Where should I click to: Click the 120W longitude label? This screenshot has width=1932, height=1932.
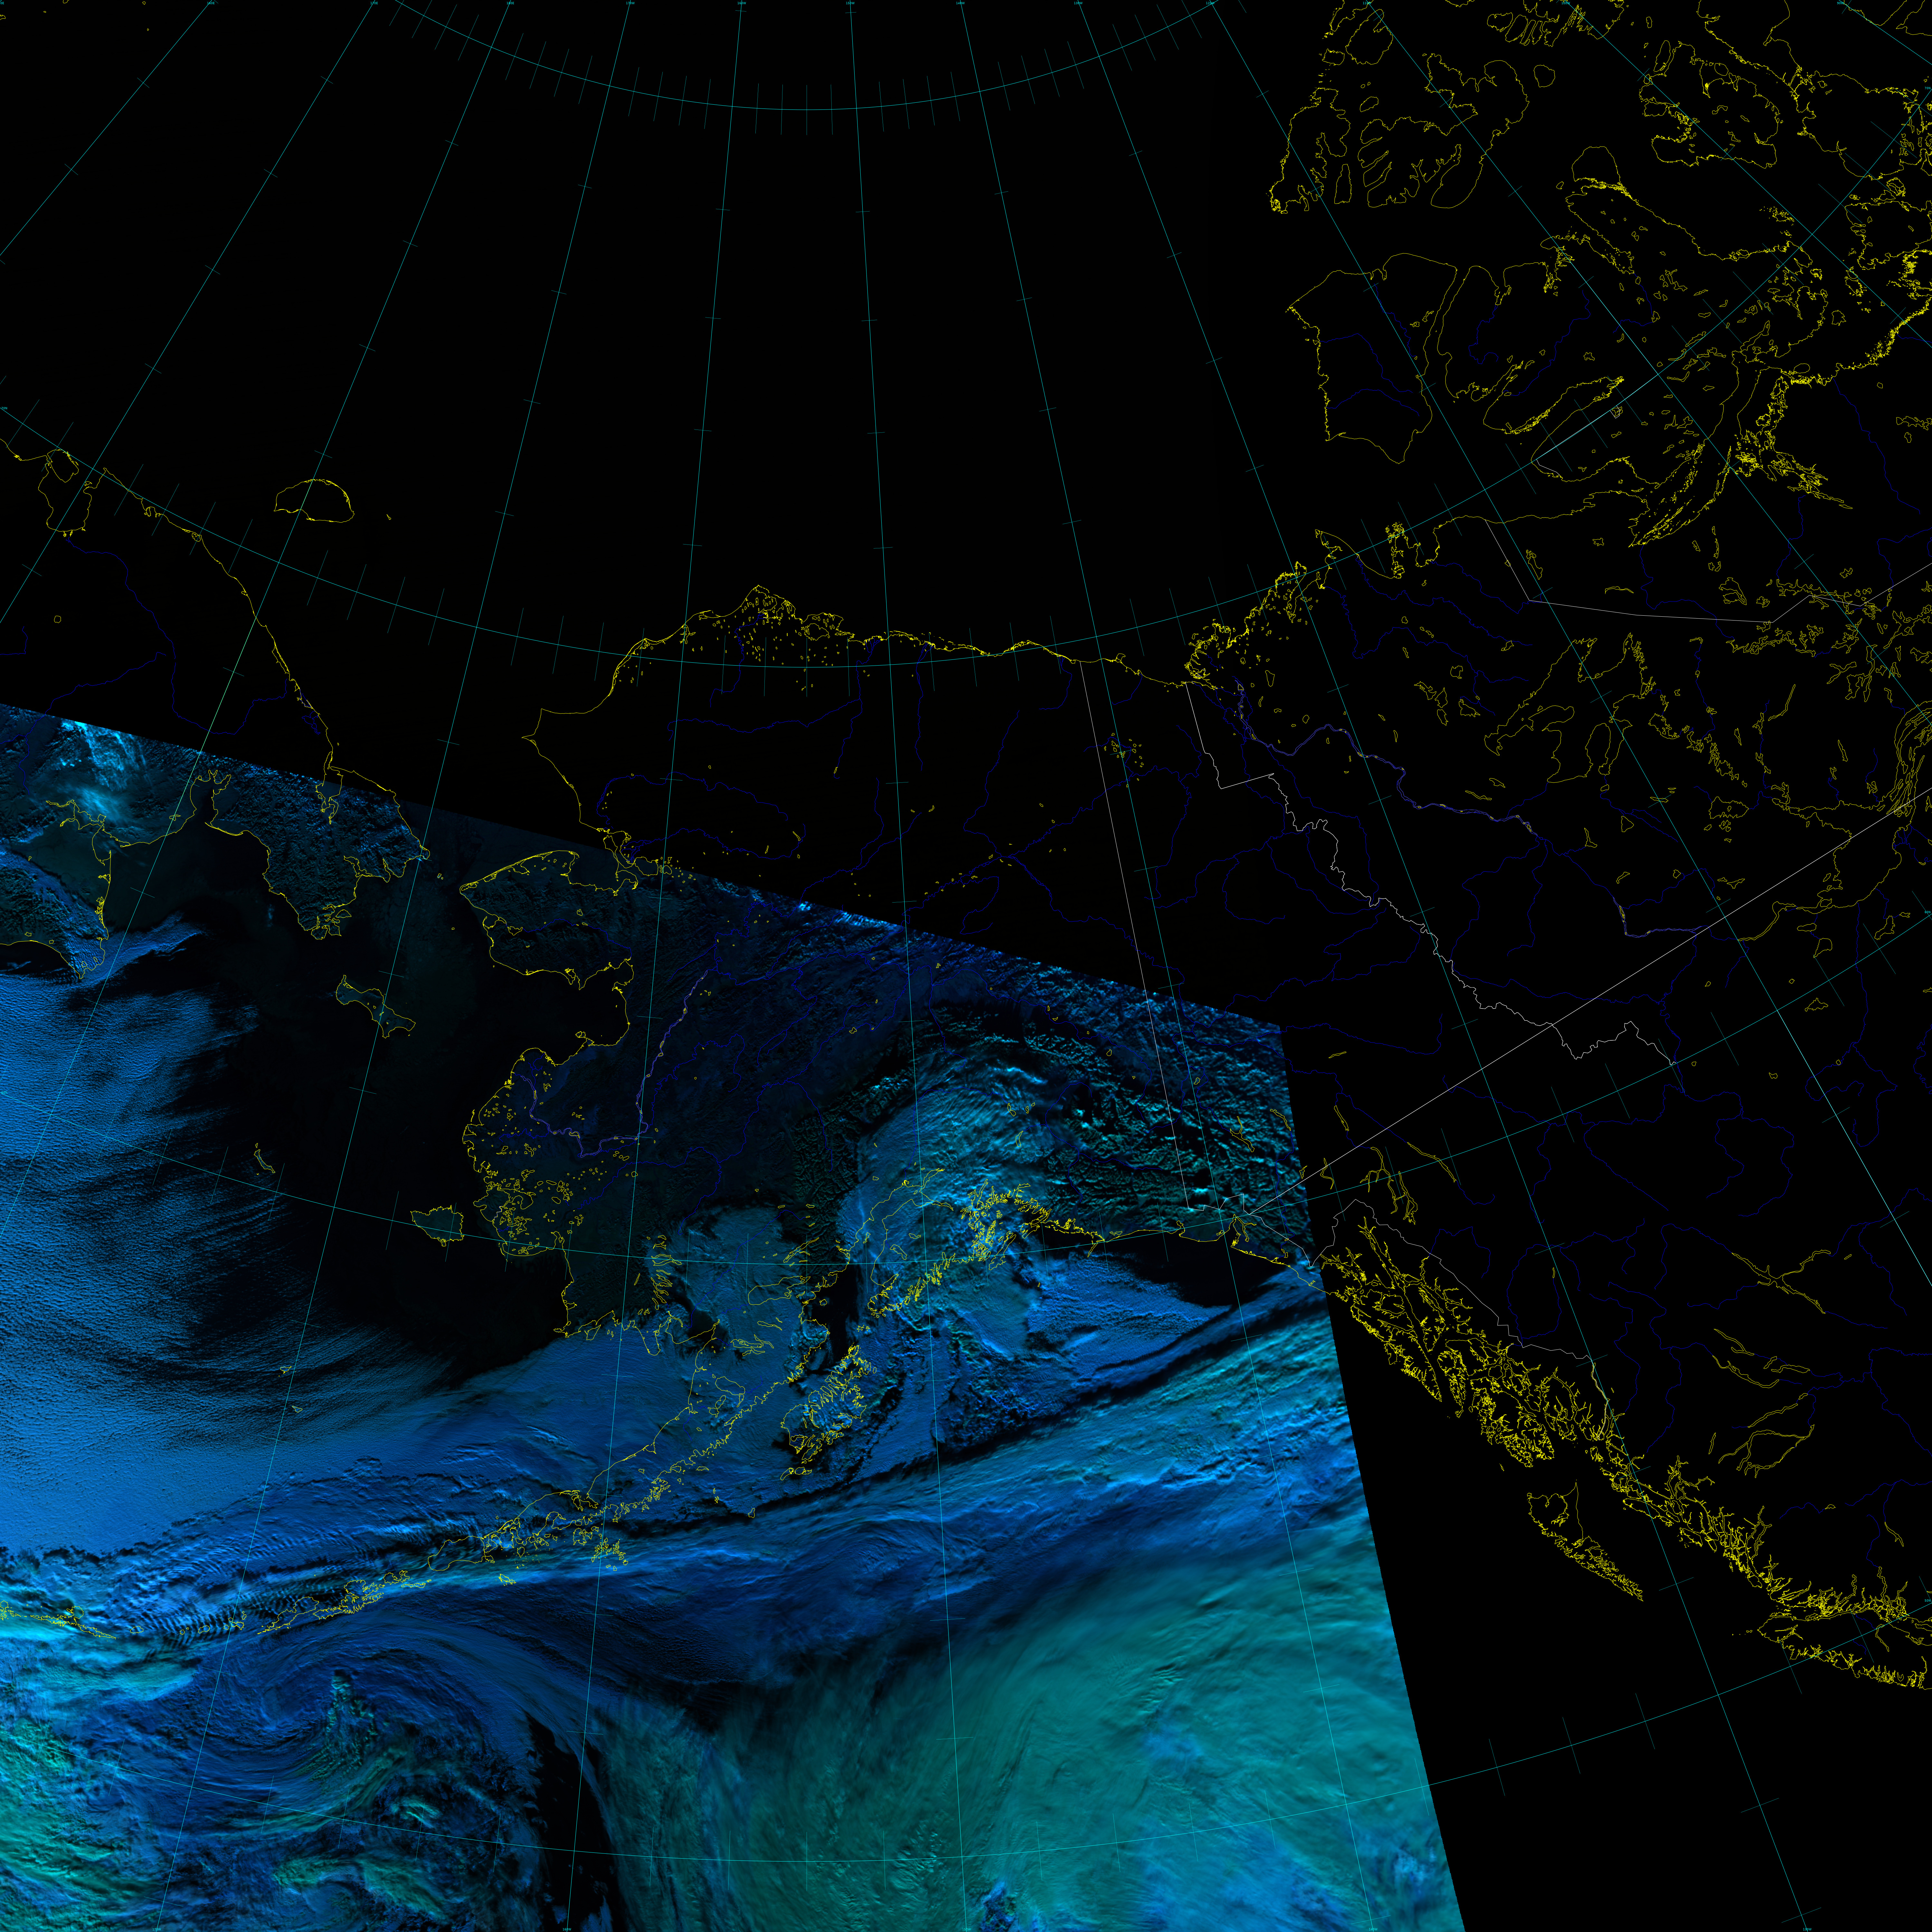click(x=1210, y=3)
